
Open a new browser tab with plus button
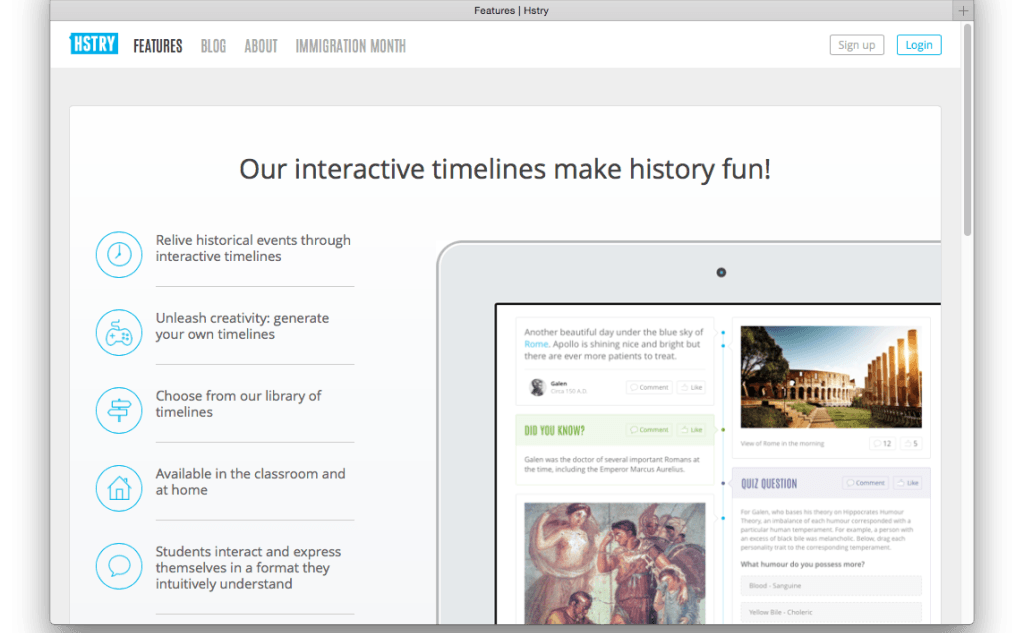click(963, 11)
